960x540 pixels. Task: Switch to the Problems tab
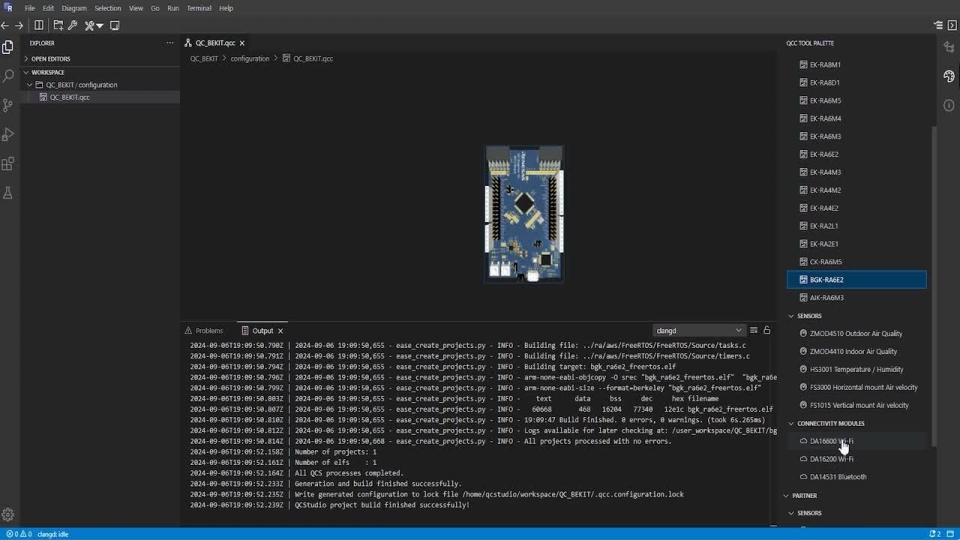(x=209, y=330)
